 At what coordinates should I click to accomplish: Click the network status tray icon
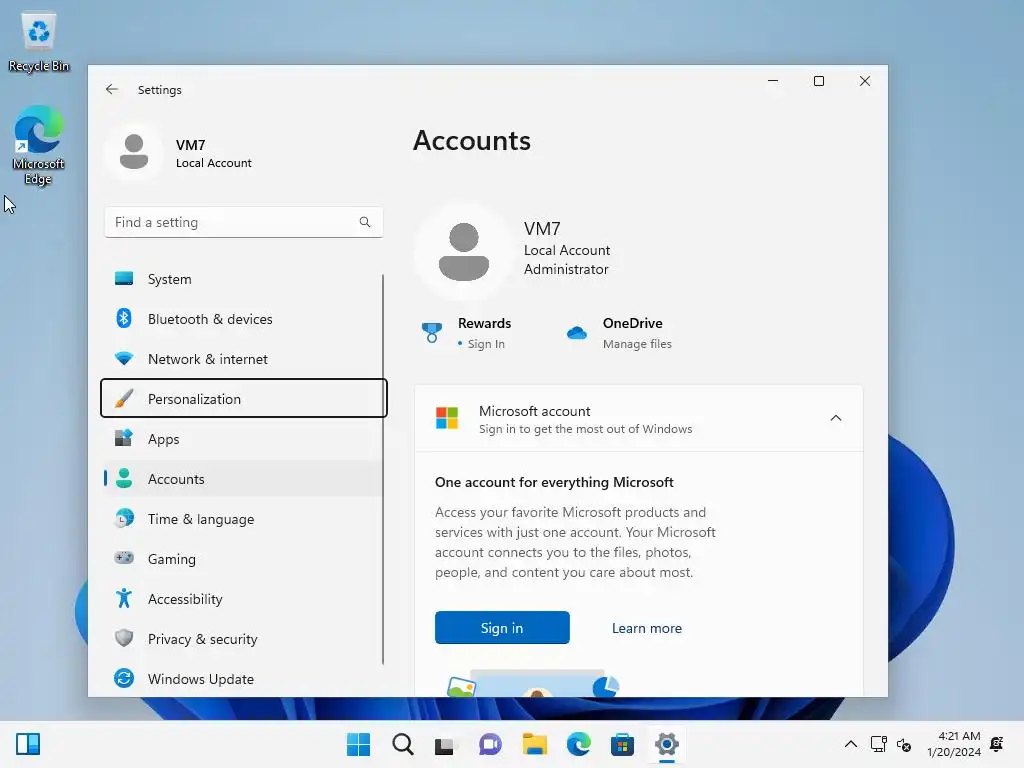(x=878, y=744)
